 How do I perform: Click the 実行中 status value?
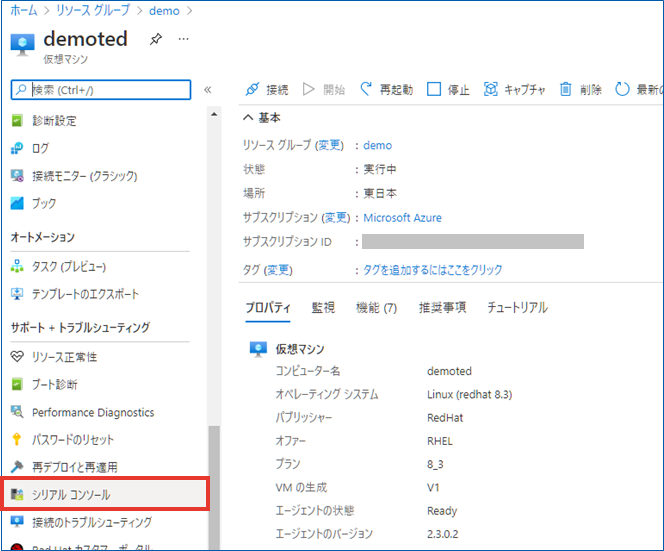tap(380, 169)
